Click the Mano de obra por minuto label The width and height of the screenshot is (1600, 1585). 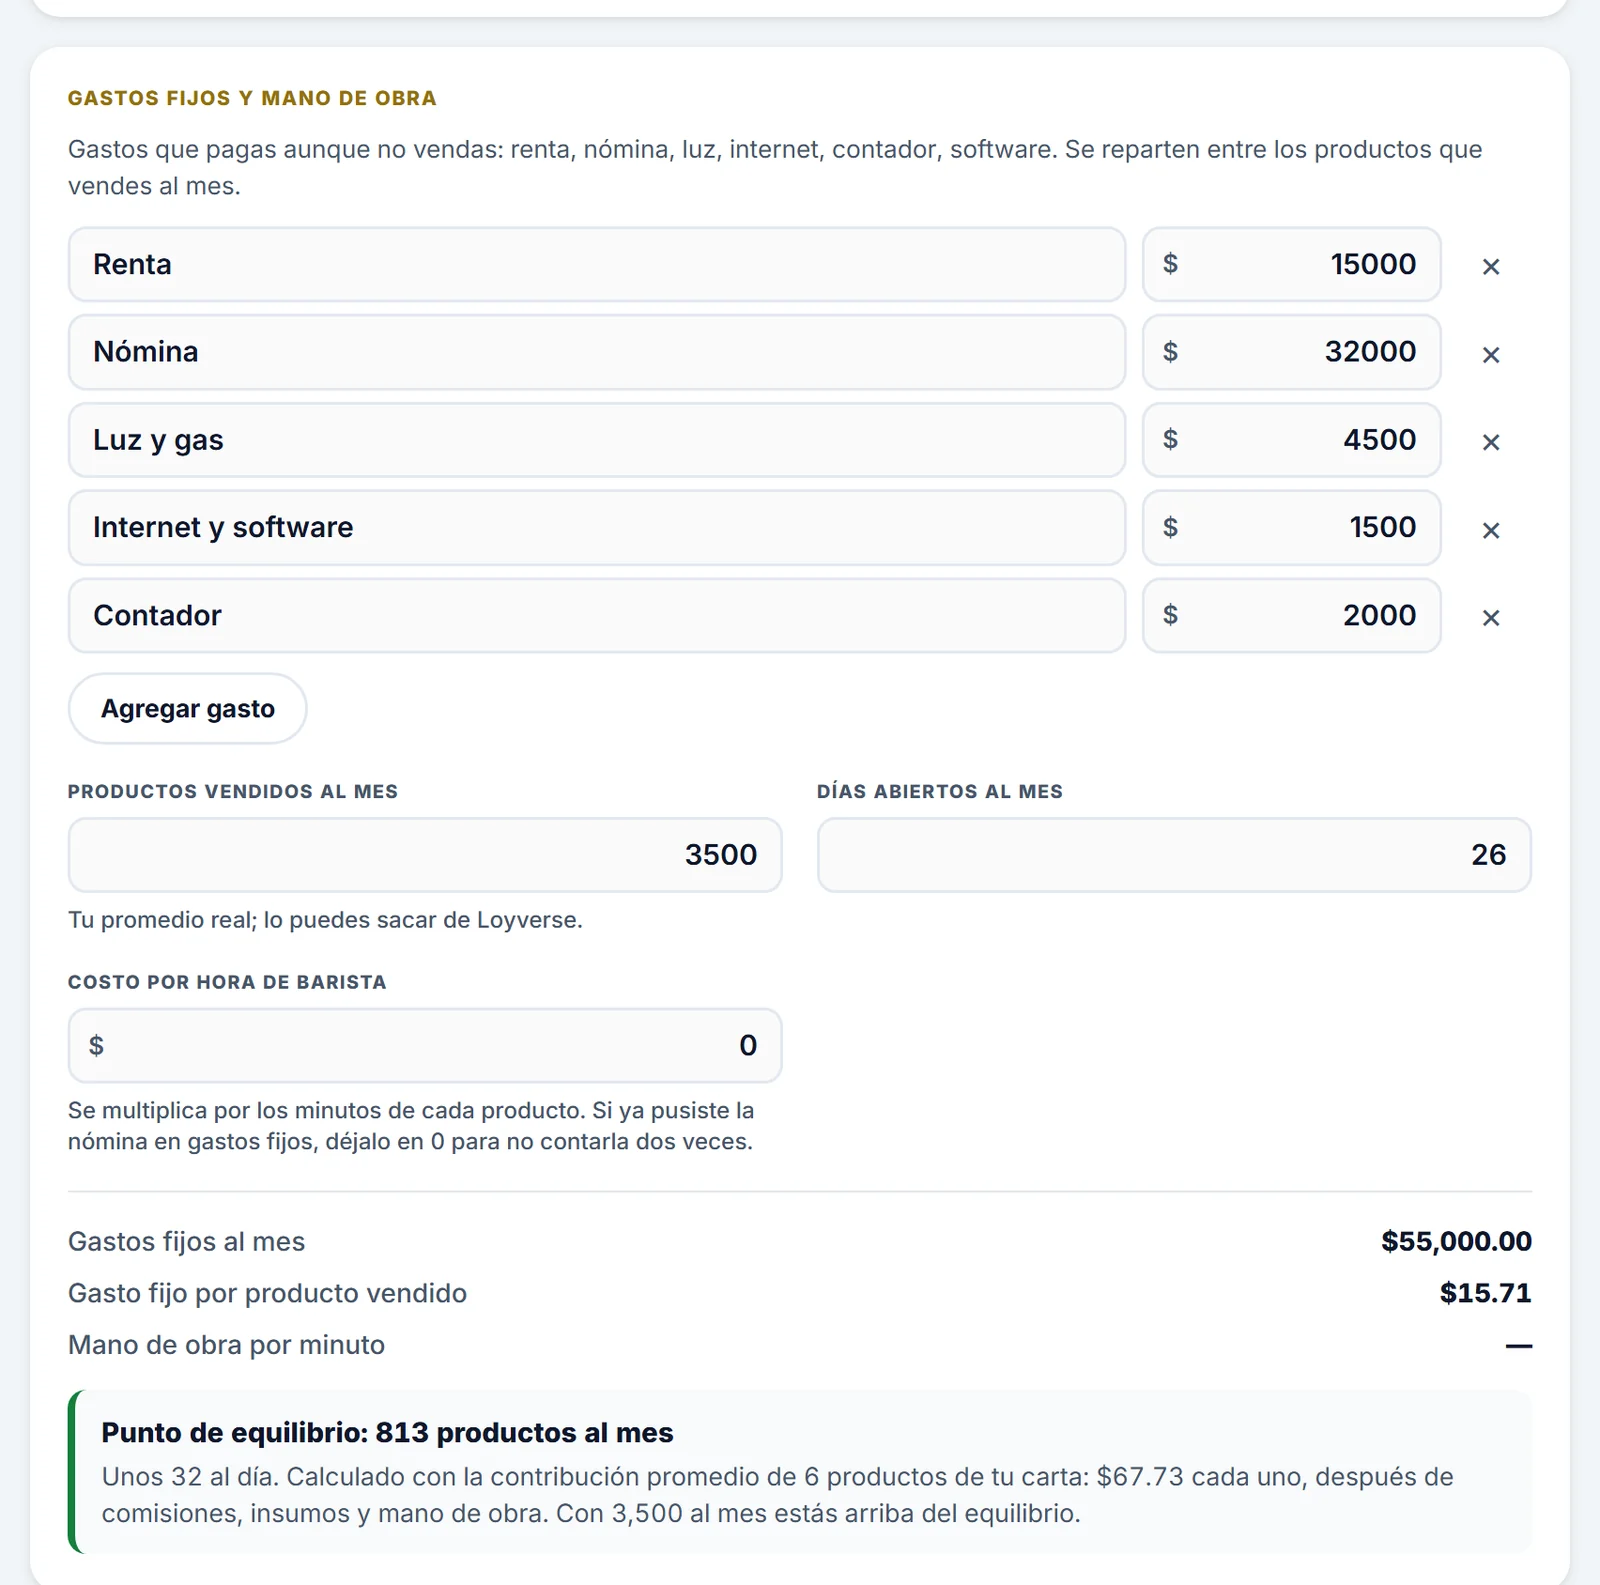(226, 1345)
